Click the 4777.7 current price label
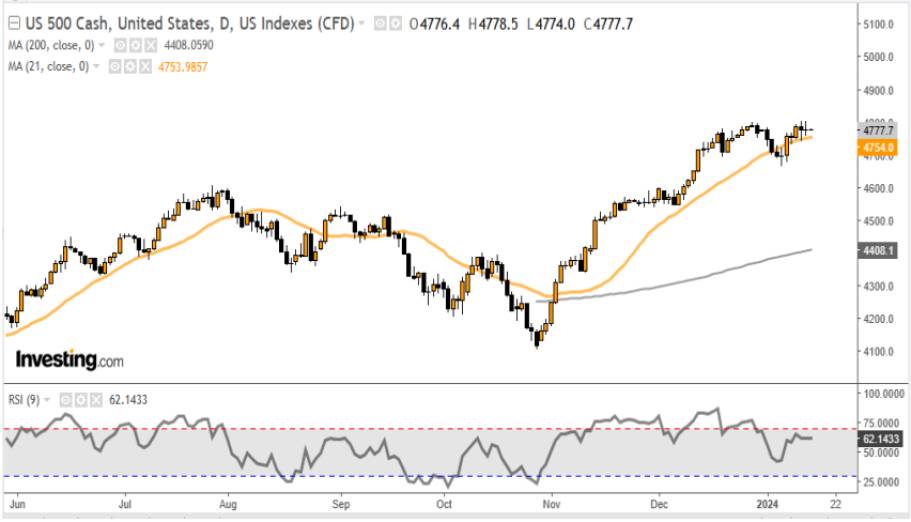The width and height of the screenshot is (911, 522). (879, 130)
